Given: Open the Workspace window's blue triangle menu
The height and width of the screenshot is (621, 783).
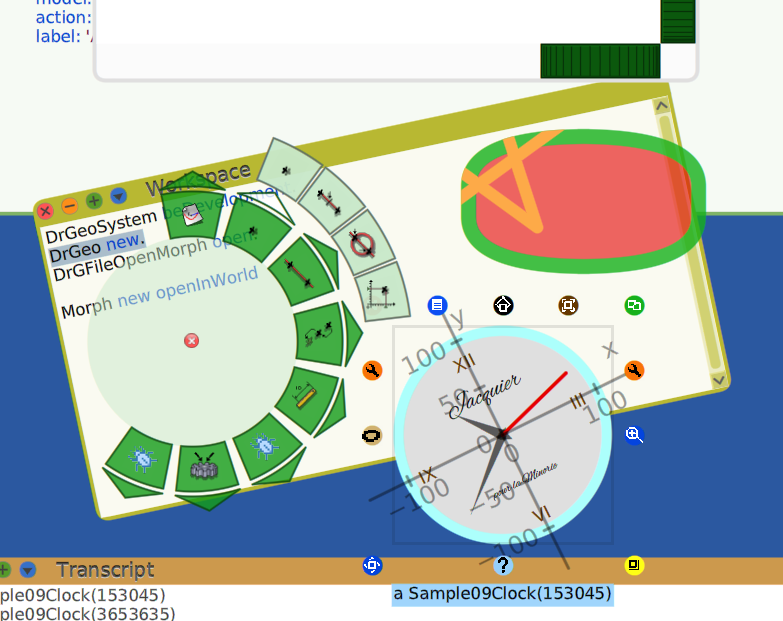Looking at the screenshot, I should [x=118, y=196].
